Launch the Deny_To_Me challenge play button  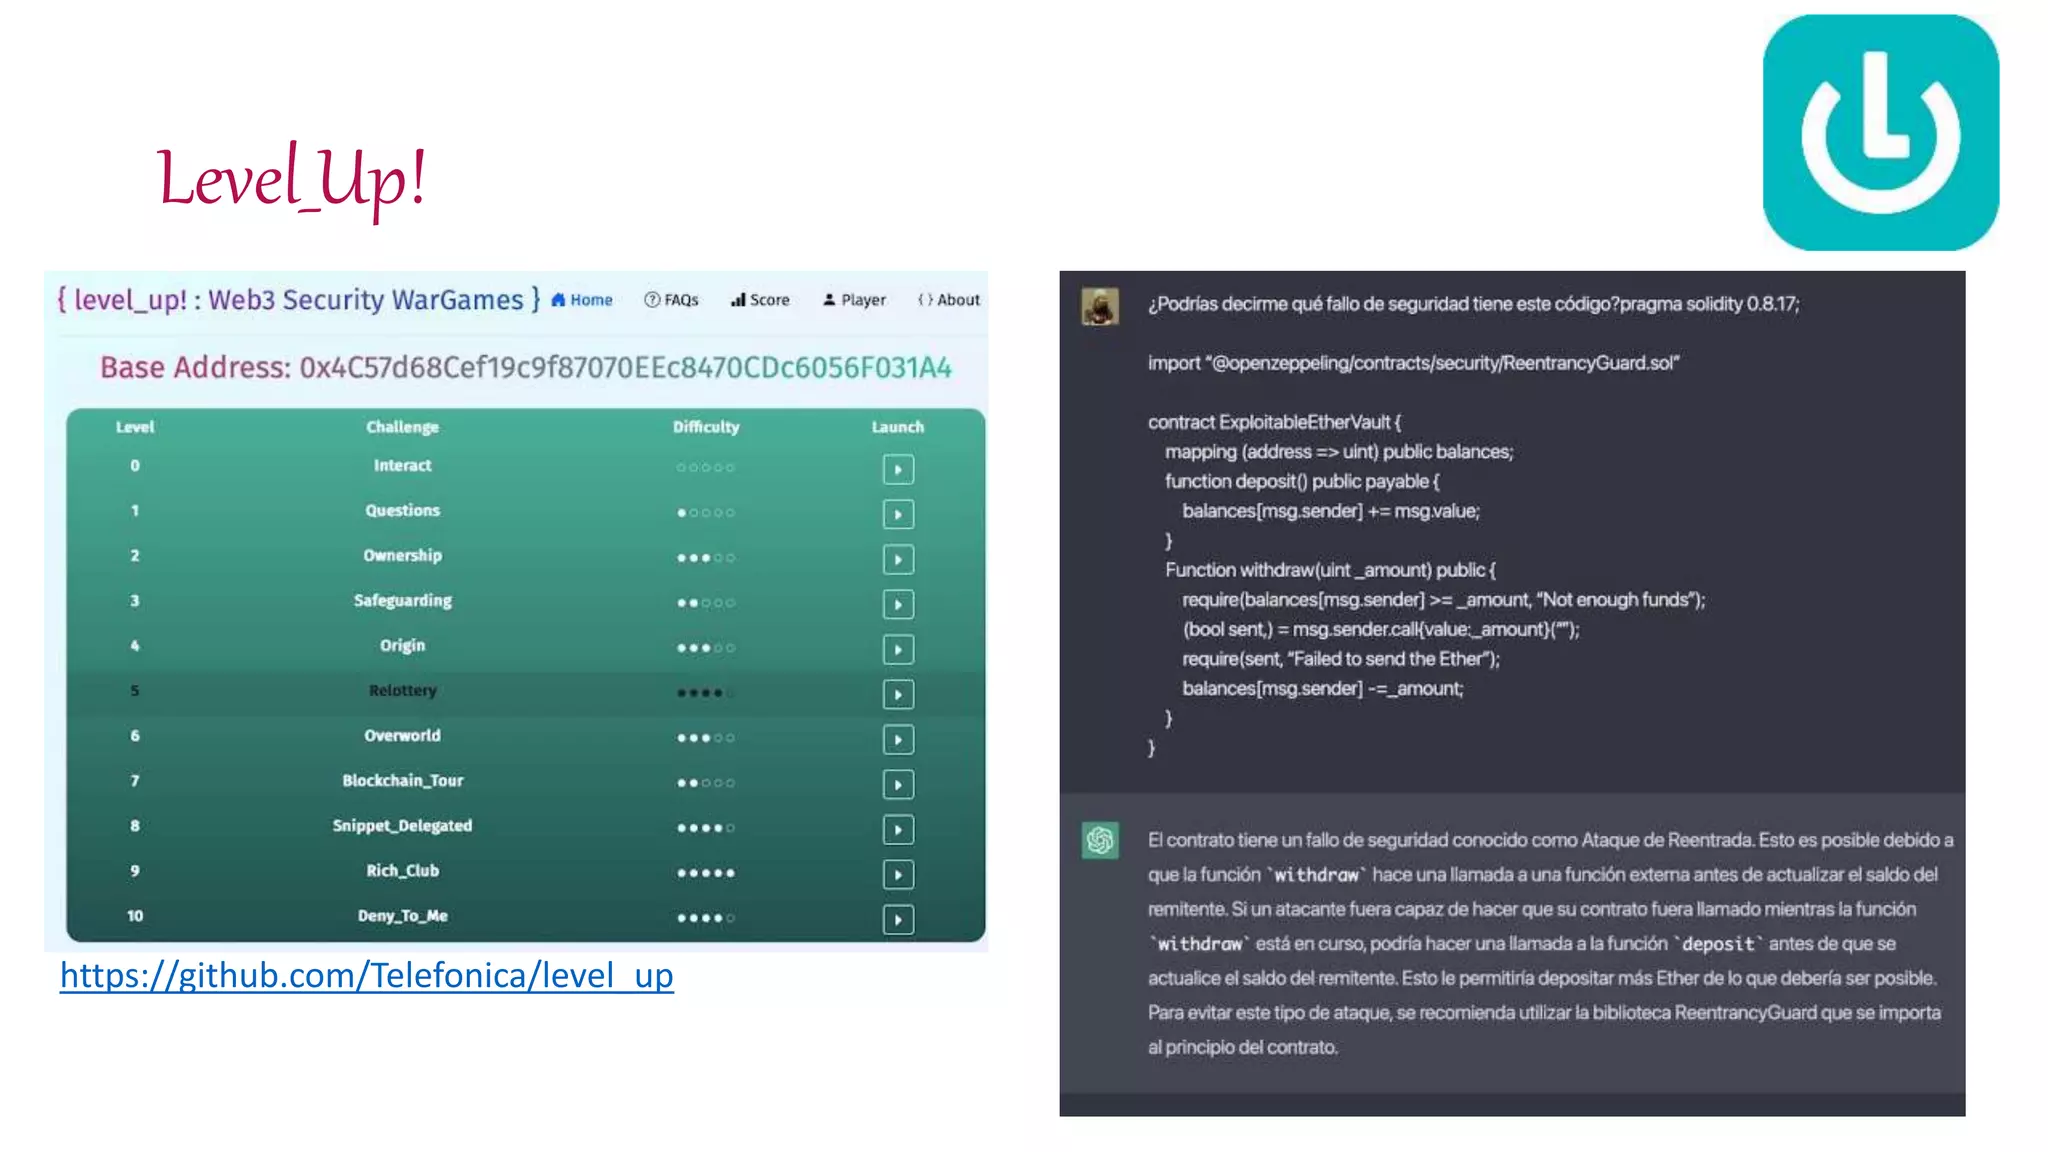pyautogui.click(x=898, y=919)
